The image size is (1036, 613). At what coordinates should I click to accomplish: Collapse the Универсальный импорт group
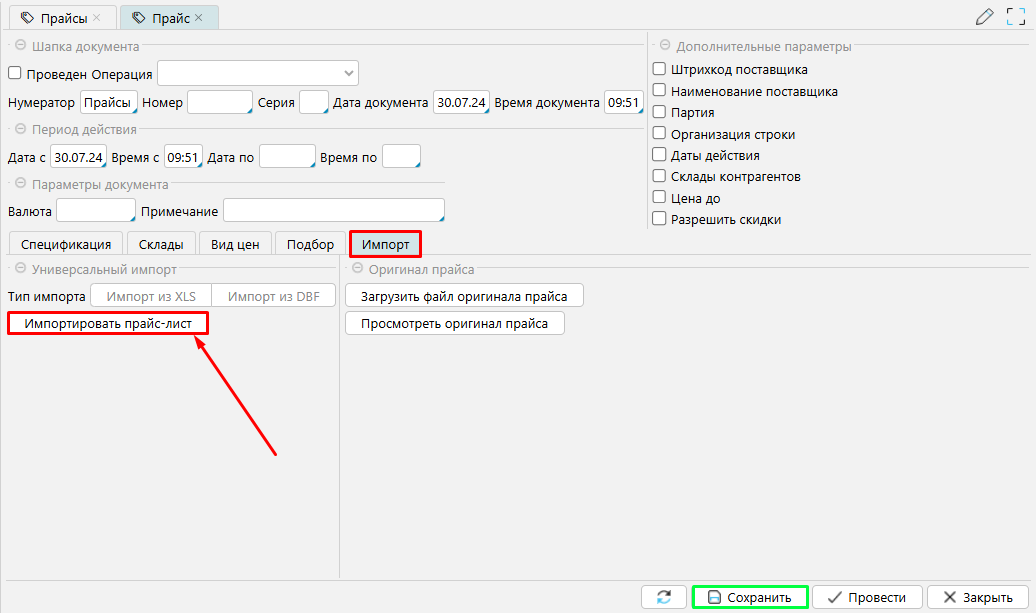coord(19,269)
